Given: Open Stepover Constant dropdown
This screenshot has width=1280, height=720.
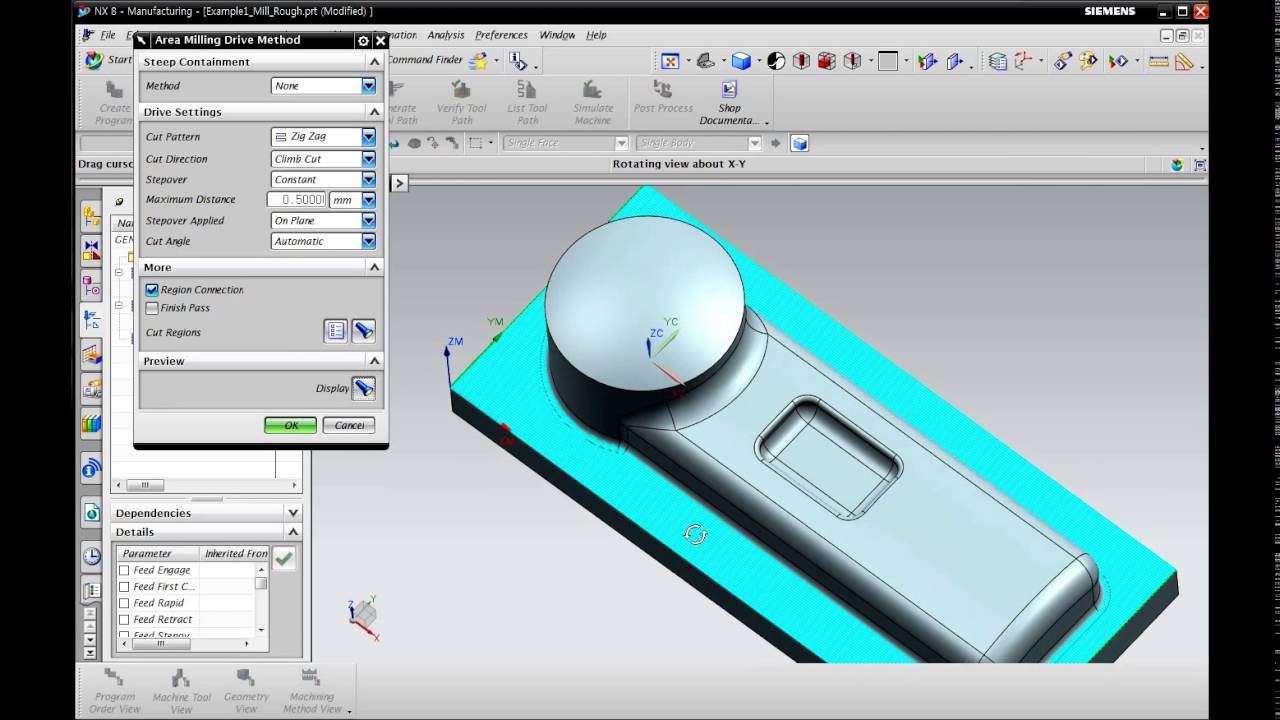Looking at the screenshot, I should (x=323, y=179).
